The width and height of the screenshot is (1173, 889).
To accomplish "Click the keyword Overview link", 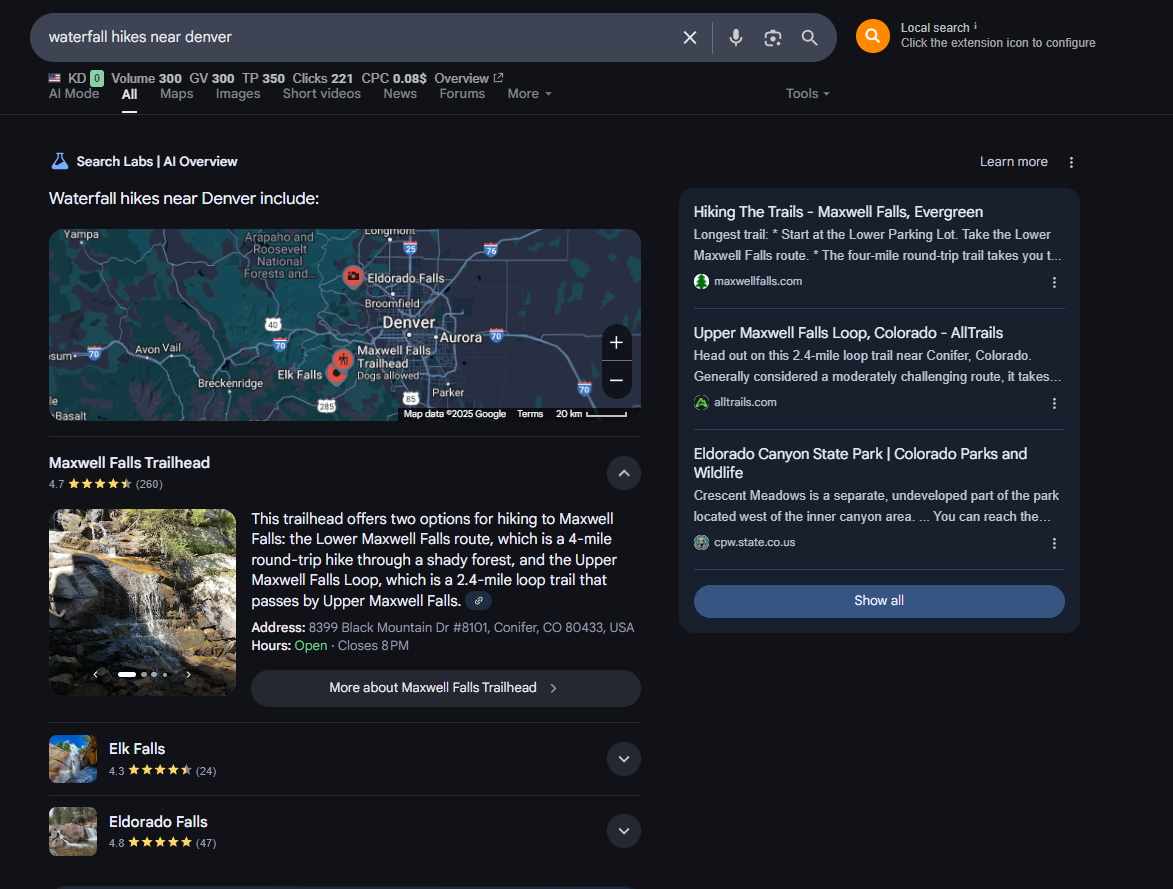I will click(x=462, y=78).
